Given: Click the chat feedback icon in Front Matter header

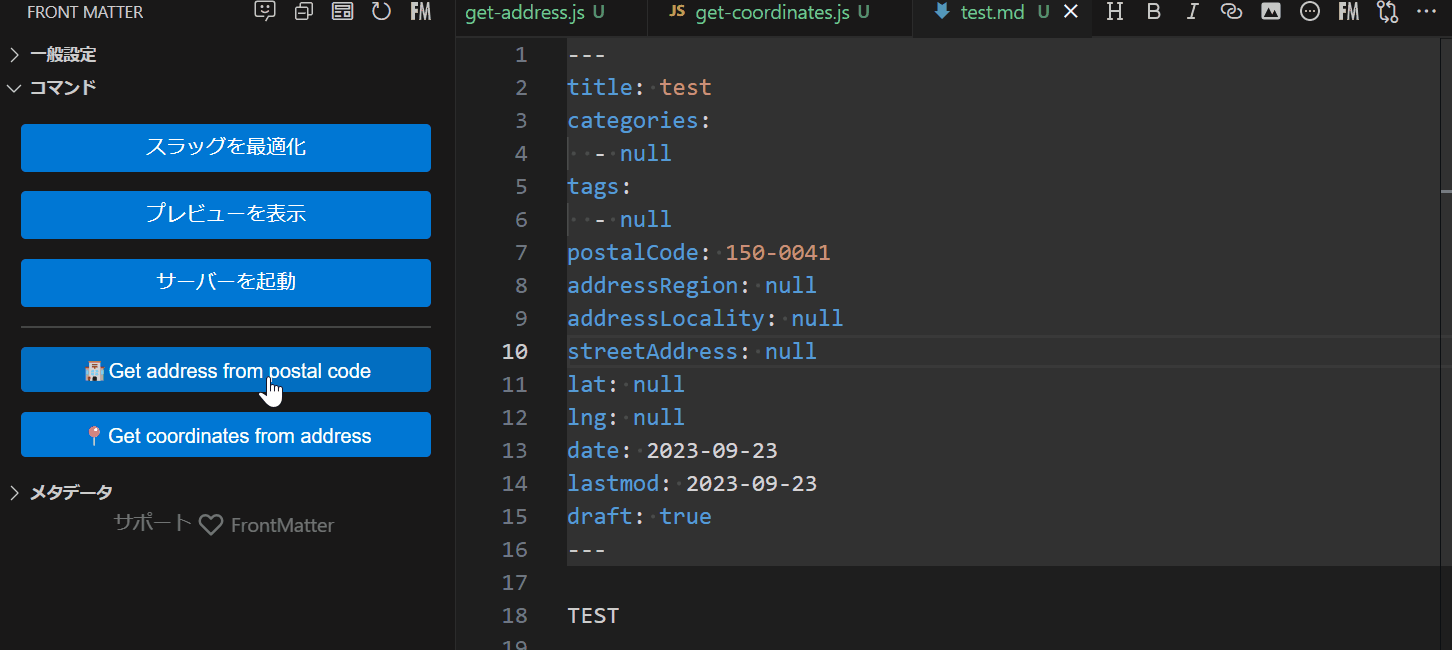Looking at the screenshot, I should coord(265,12).
